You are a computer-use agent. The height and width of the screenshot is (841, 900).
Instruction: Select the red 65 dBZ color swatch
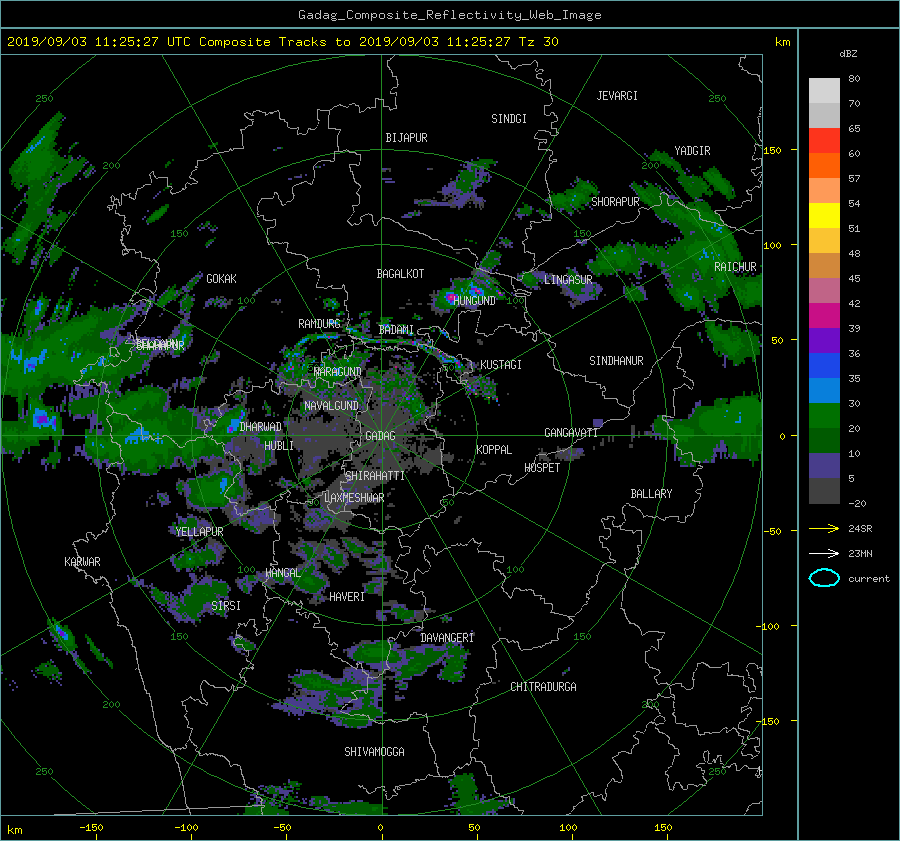click(824, 140)
